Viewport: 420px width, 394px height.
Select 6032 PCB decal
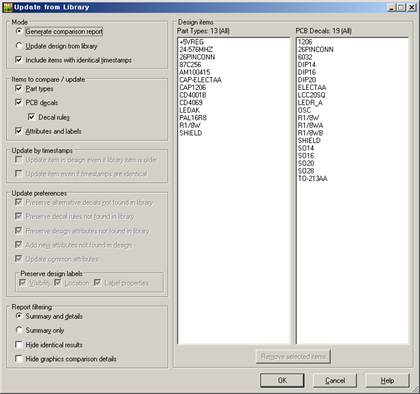[x=305, y=57]
